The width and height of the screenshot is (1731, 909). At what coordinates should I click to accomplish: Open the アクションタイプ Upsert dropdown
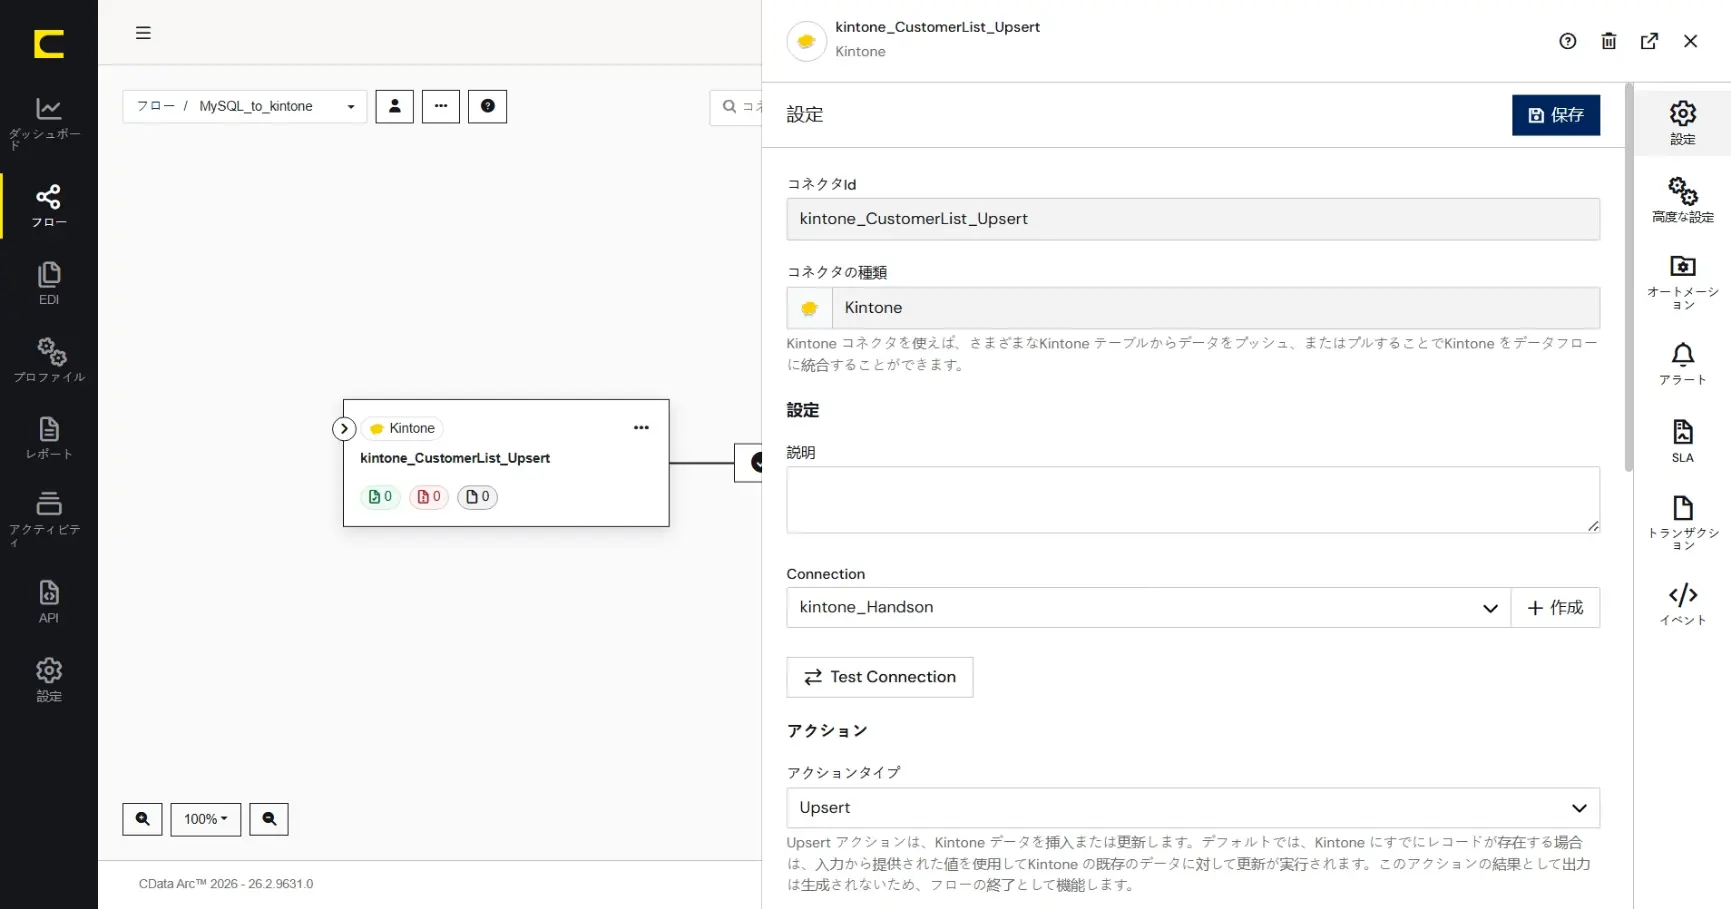(1193, 808)
